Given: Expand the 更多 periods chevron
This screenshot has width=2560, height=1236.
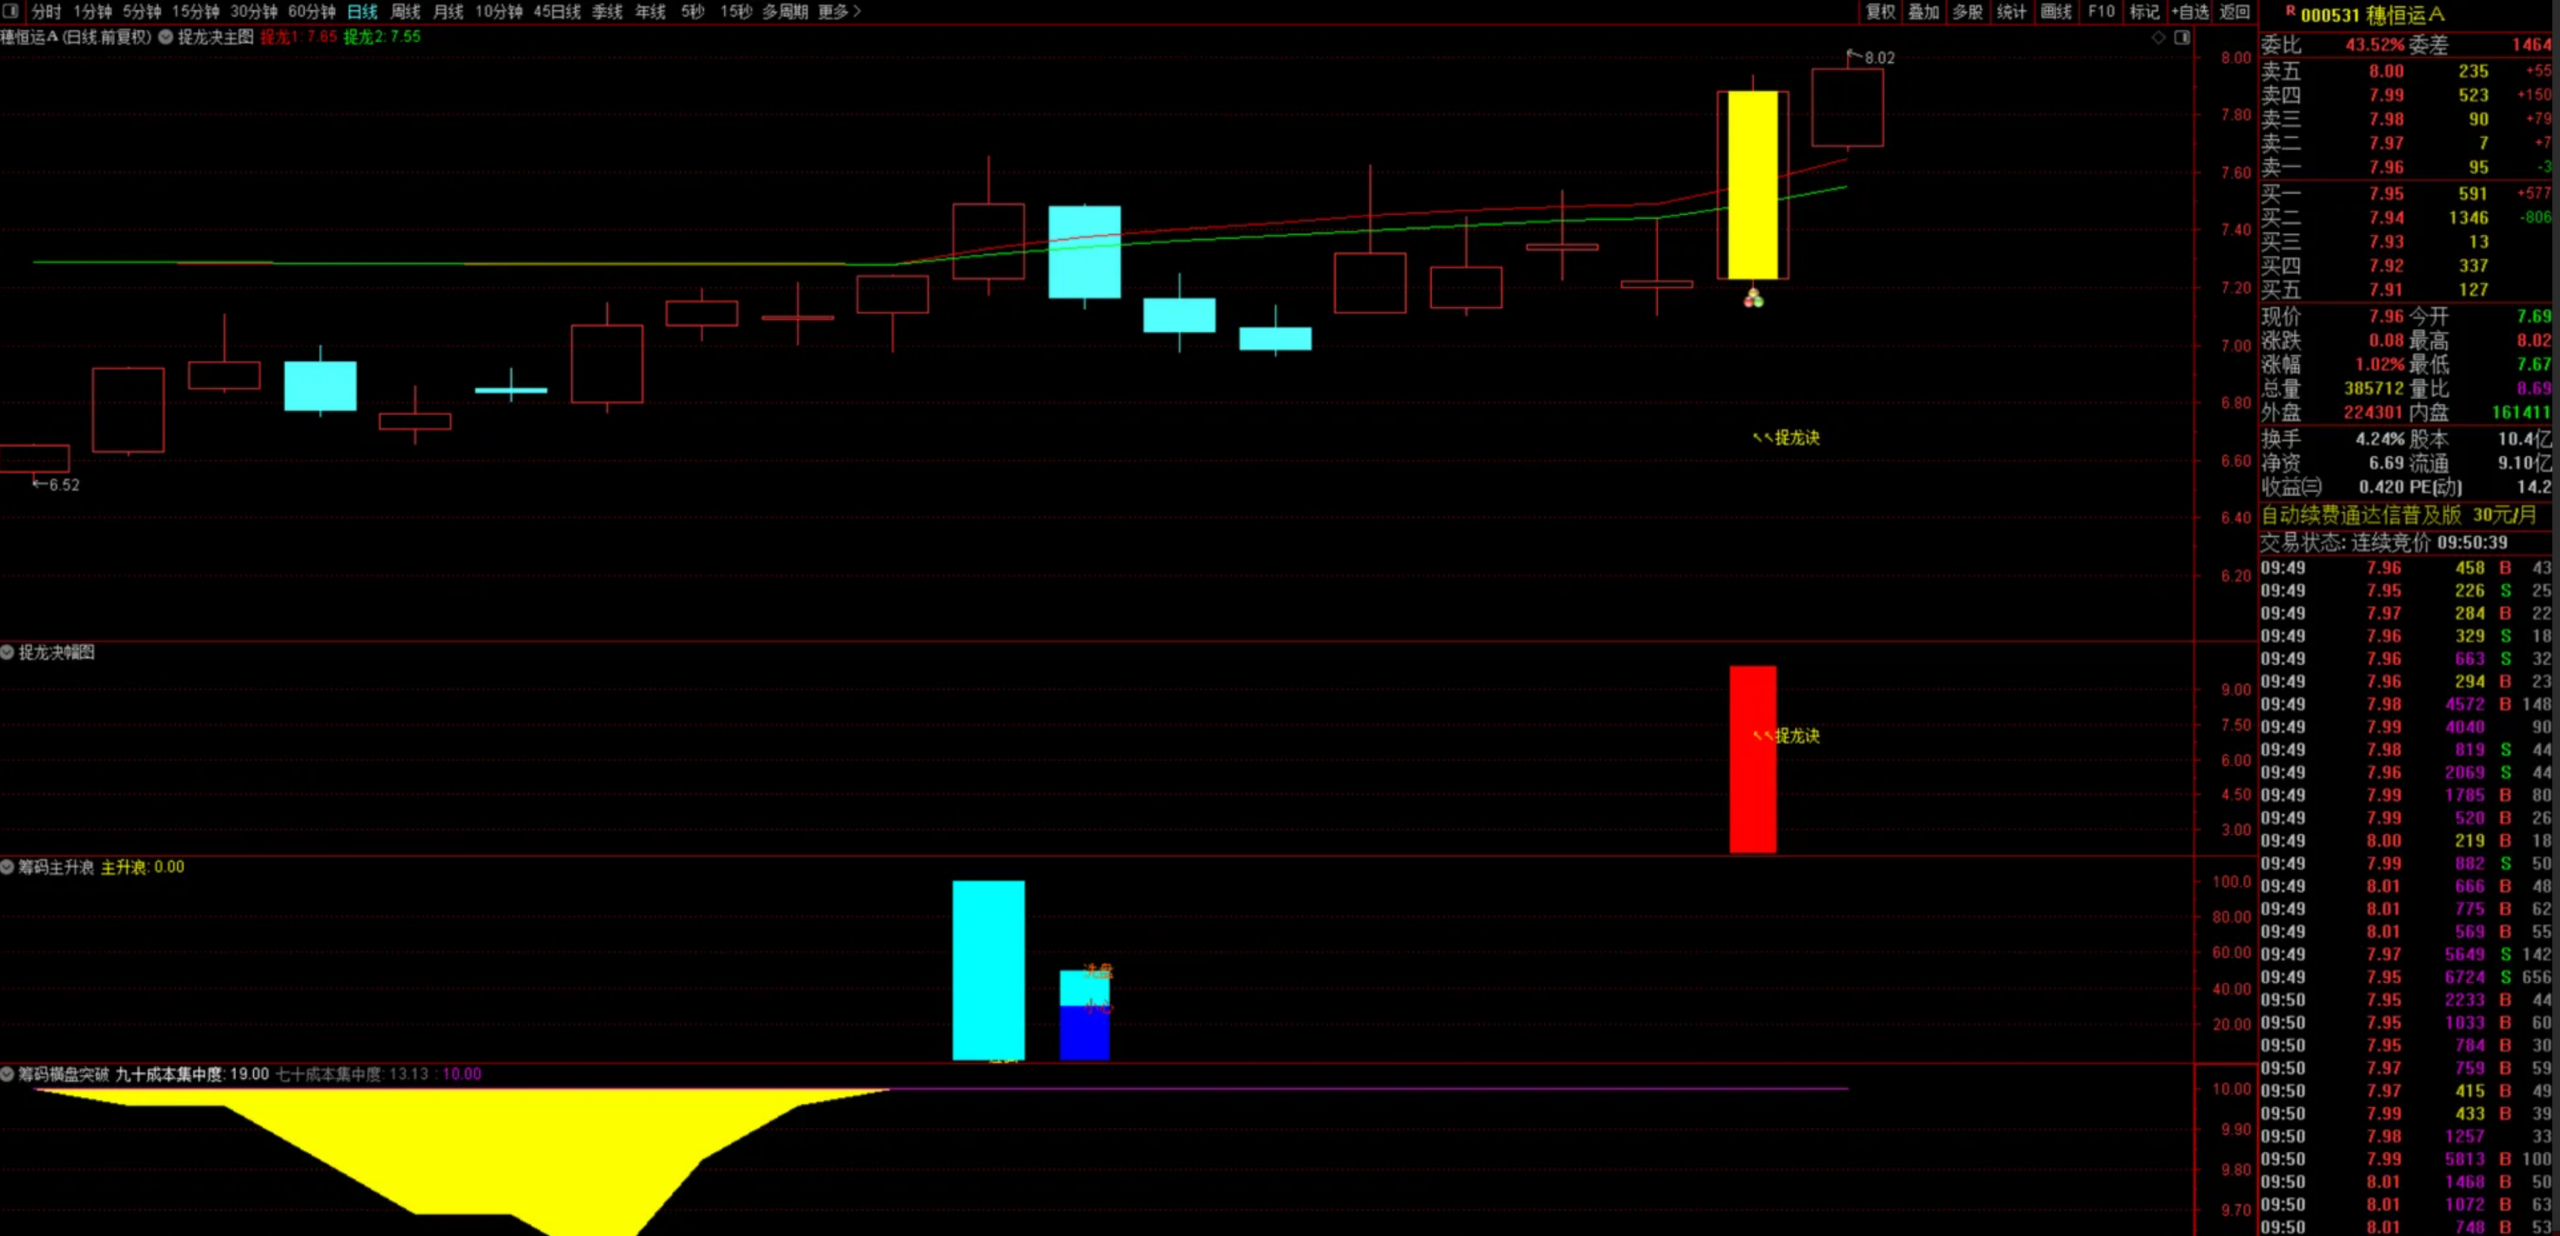Looking at the screenshot, I should coord(856,12).
